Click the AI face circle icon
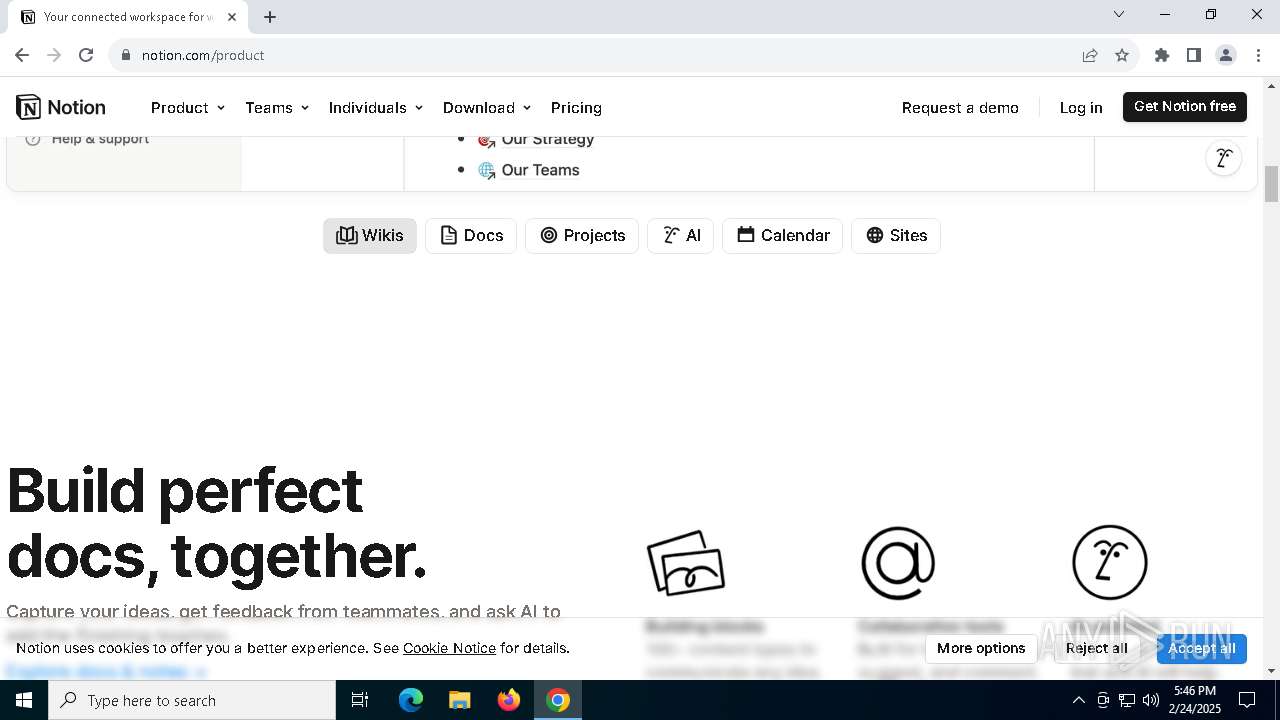1280x720 pixels. point(1109,562)
